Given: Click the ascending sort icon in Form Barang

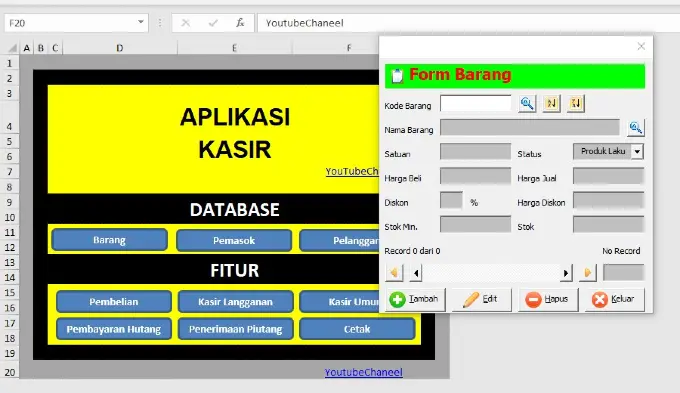Looking at the screenshot, I should tap(551, 104).
